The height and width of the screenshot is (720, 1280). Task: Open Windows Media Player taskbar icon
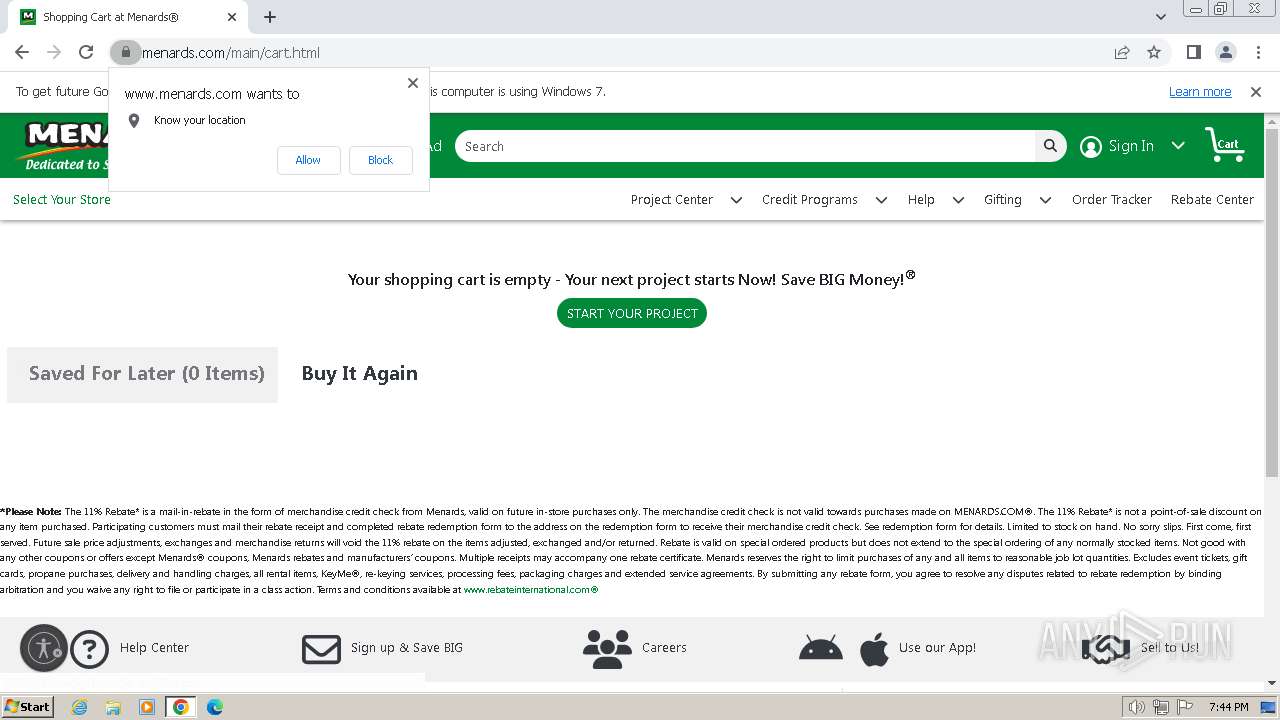click(x=147, y=707)
